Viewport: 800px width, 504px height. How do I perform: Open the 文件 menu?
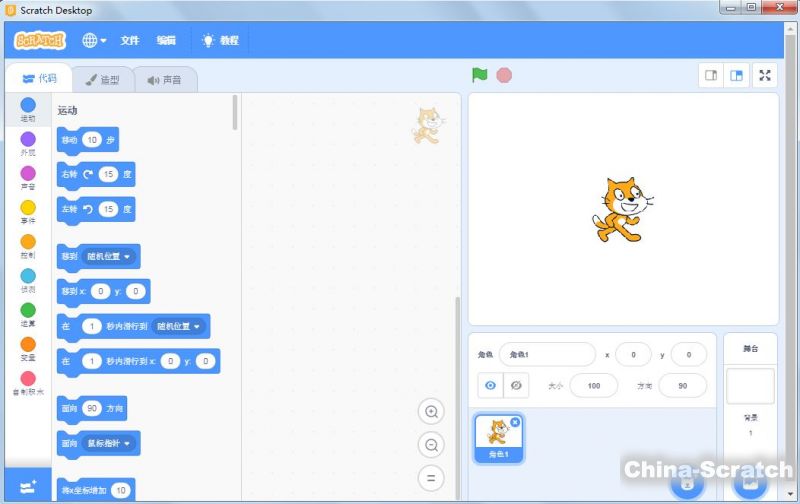pyautogui.click(x=130, y=41)
